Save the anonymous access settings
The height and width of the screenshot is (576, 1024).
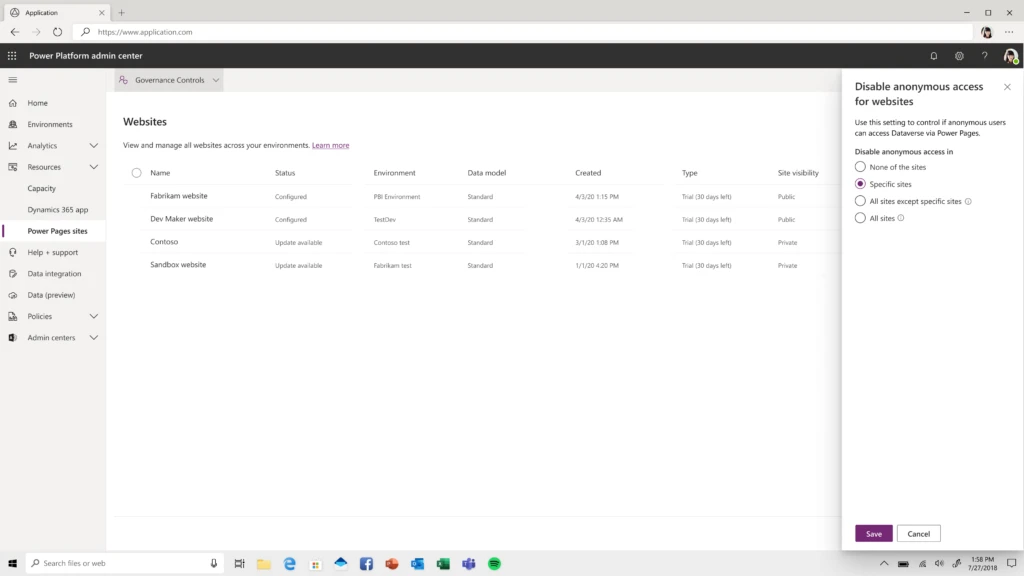[873, 533]
